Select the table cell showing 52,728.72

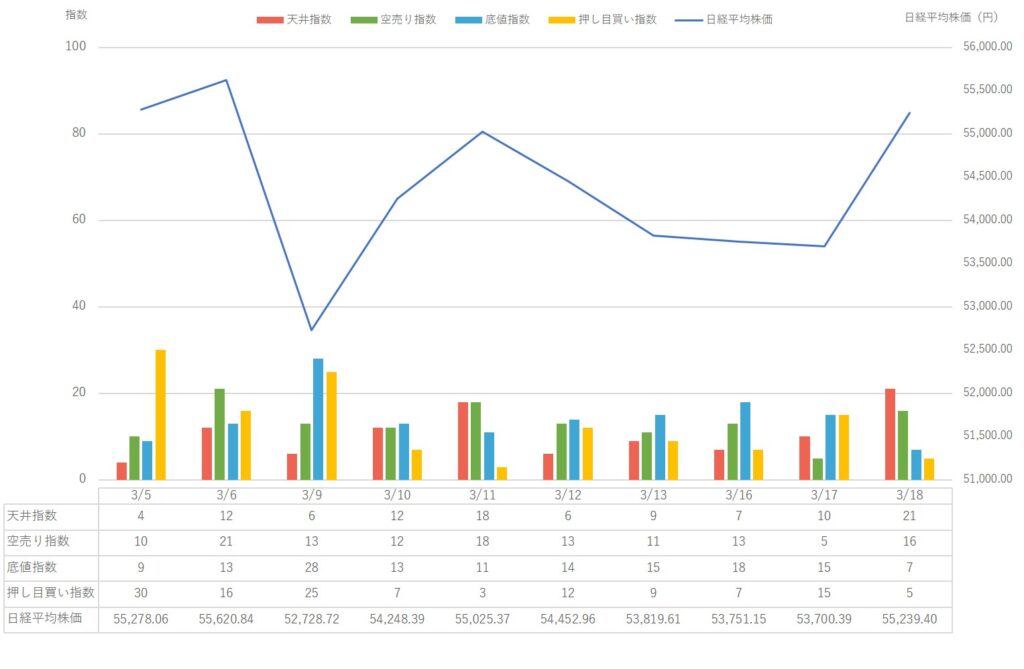311,619
